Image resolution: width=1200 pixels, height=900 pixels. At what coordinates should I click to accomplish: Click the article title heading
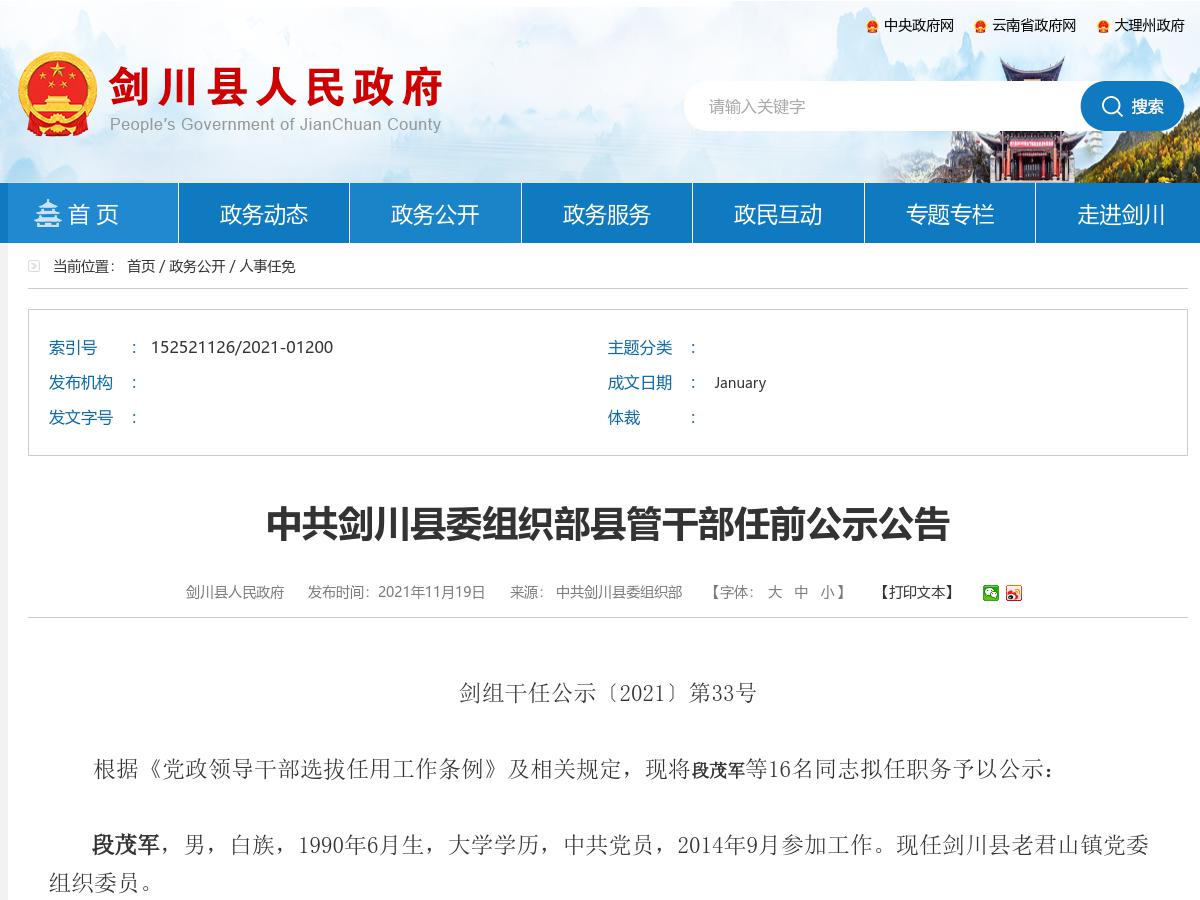coord(608,524)
